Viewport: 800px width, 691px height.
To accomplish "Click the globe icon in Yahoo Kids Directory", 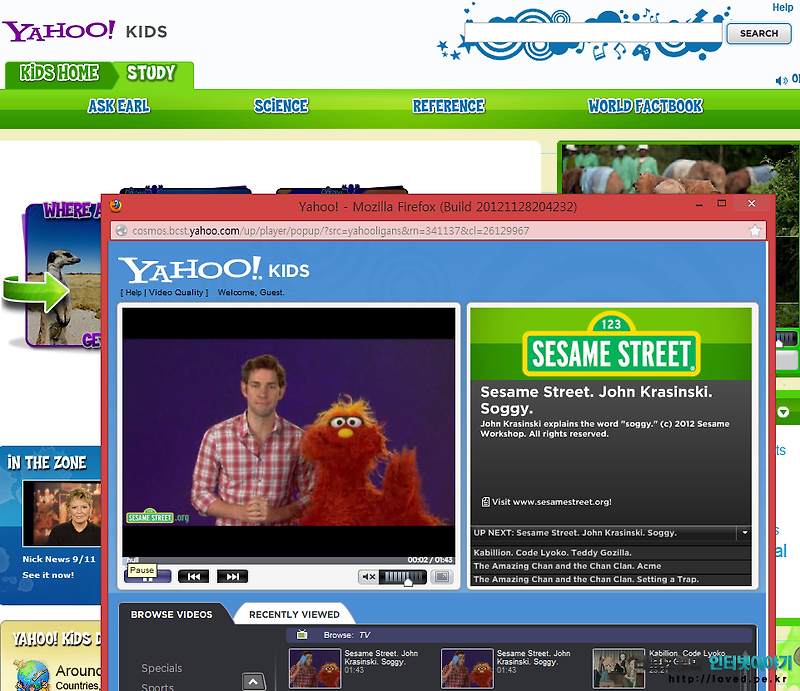I will [32, 675].
